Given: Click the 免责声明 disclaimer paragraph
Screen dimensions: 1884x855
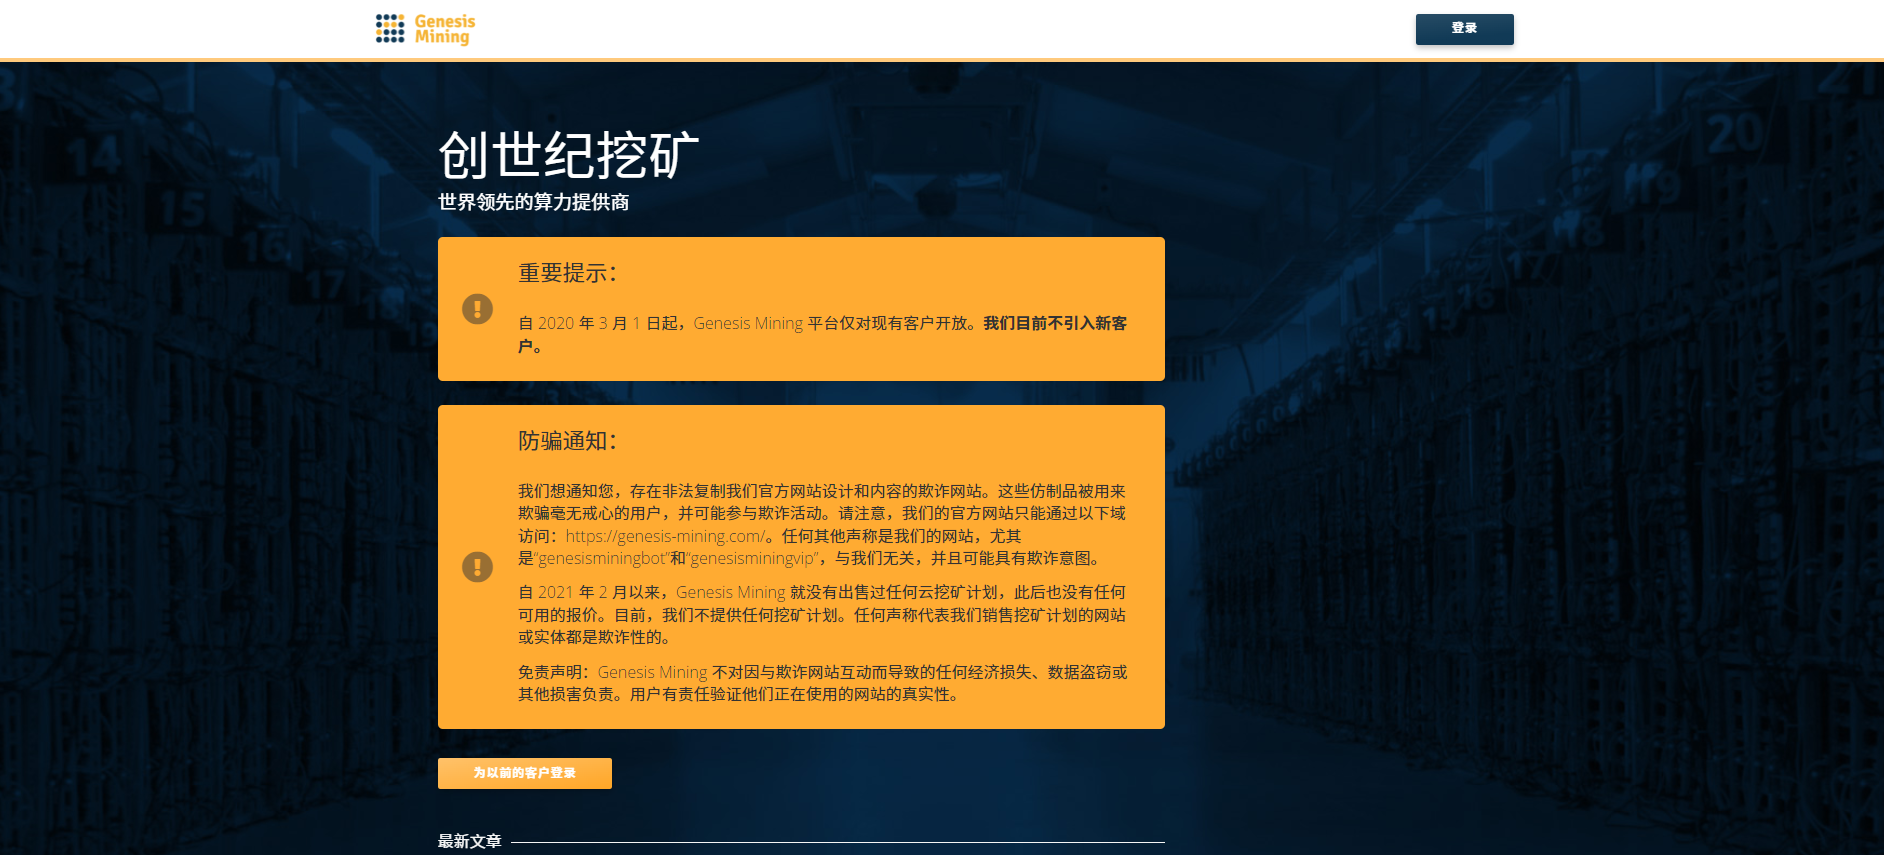Looking at the screenshot, I should 822,683.
